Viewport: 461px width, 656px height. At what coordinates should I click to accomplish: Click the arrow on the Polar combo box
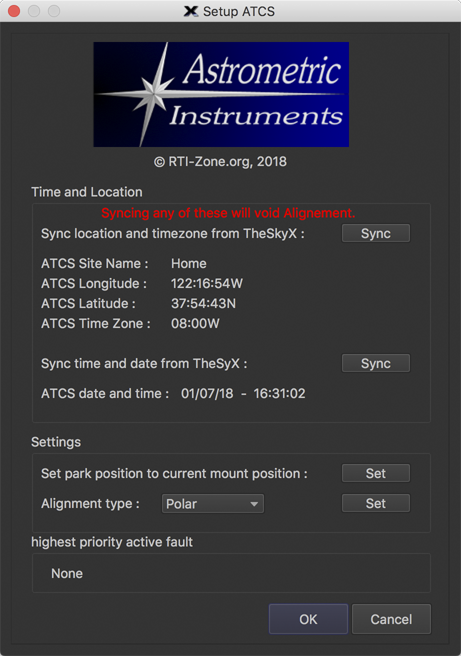[x=254, y=504]
